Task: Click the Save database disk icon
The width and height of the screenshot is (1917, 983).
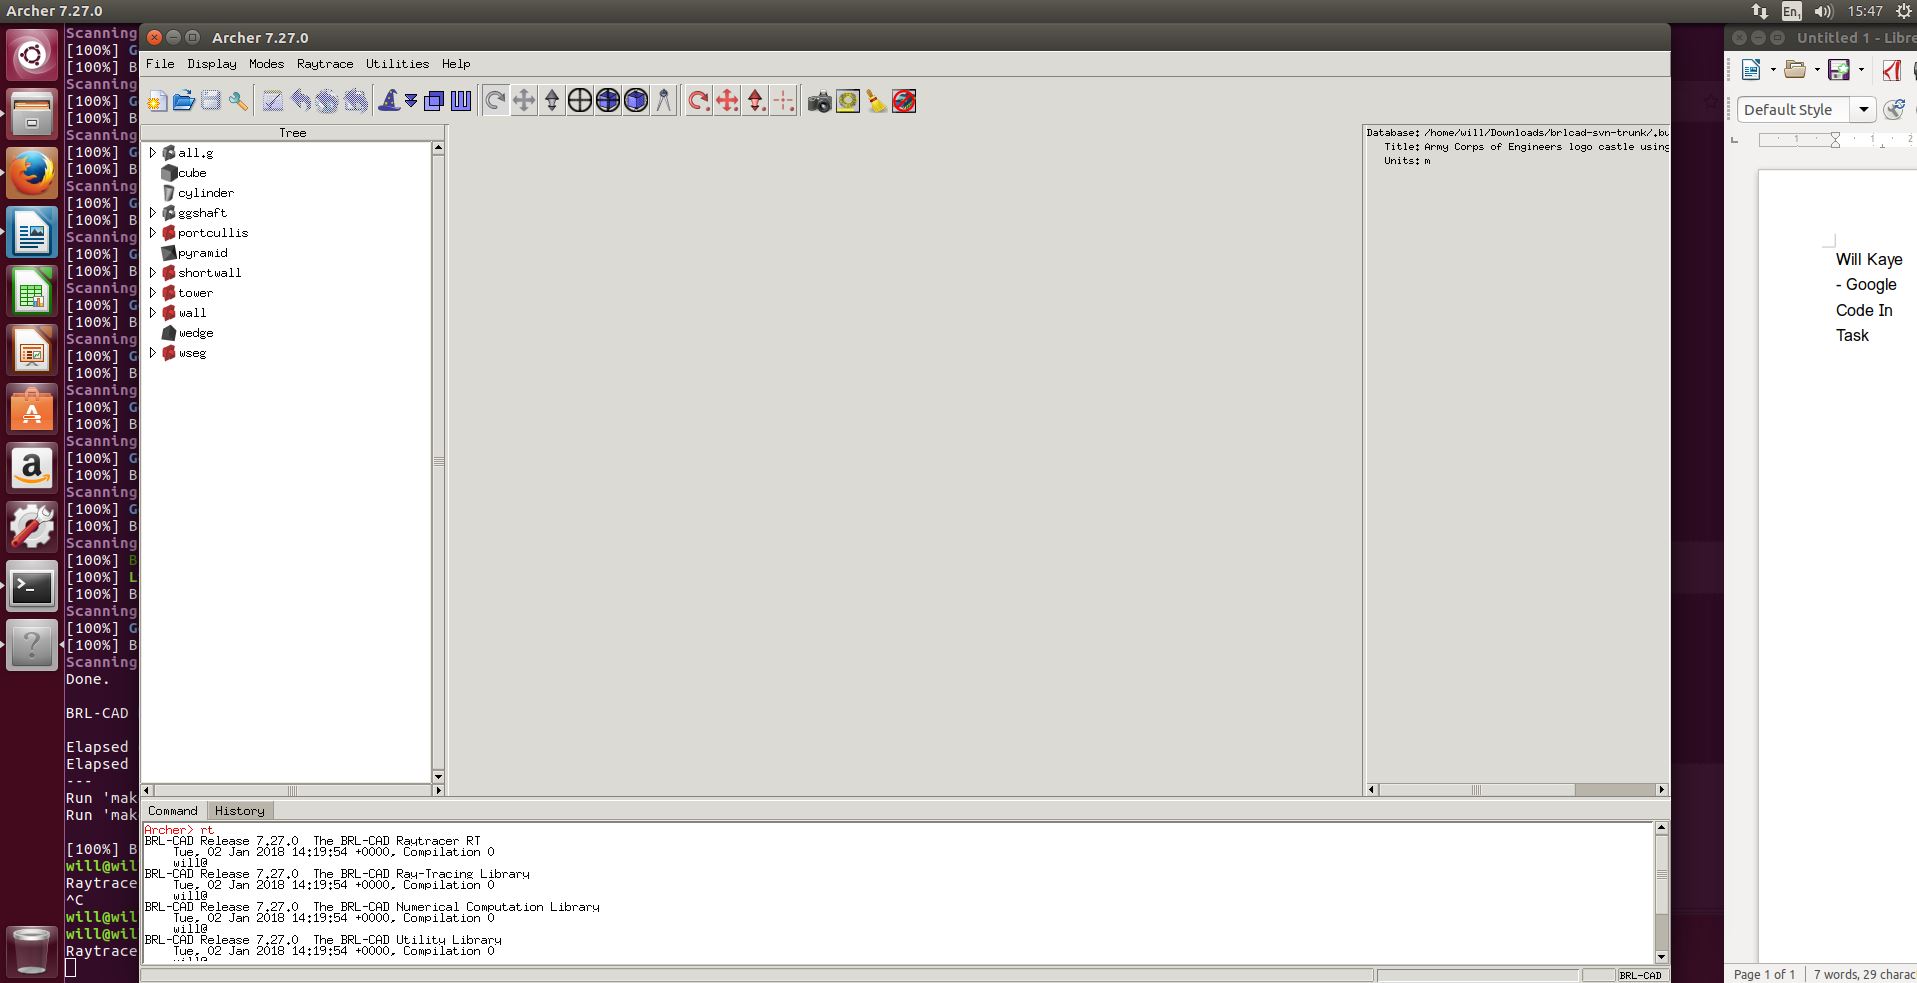Action: point(210,101)
